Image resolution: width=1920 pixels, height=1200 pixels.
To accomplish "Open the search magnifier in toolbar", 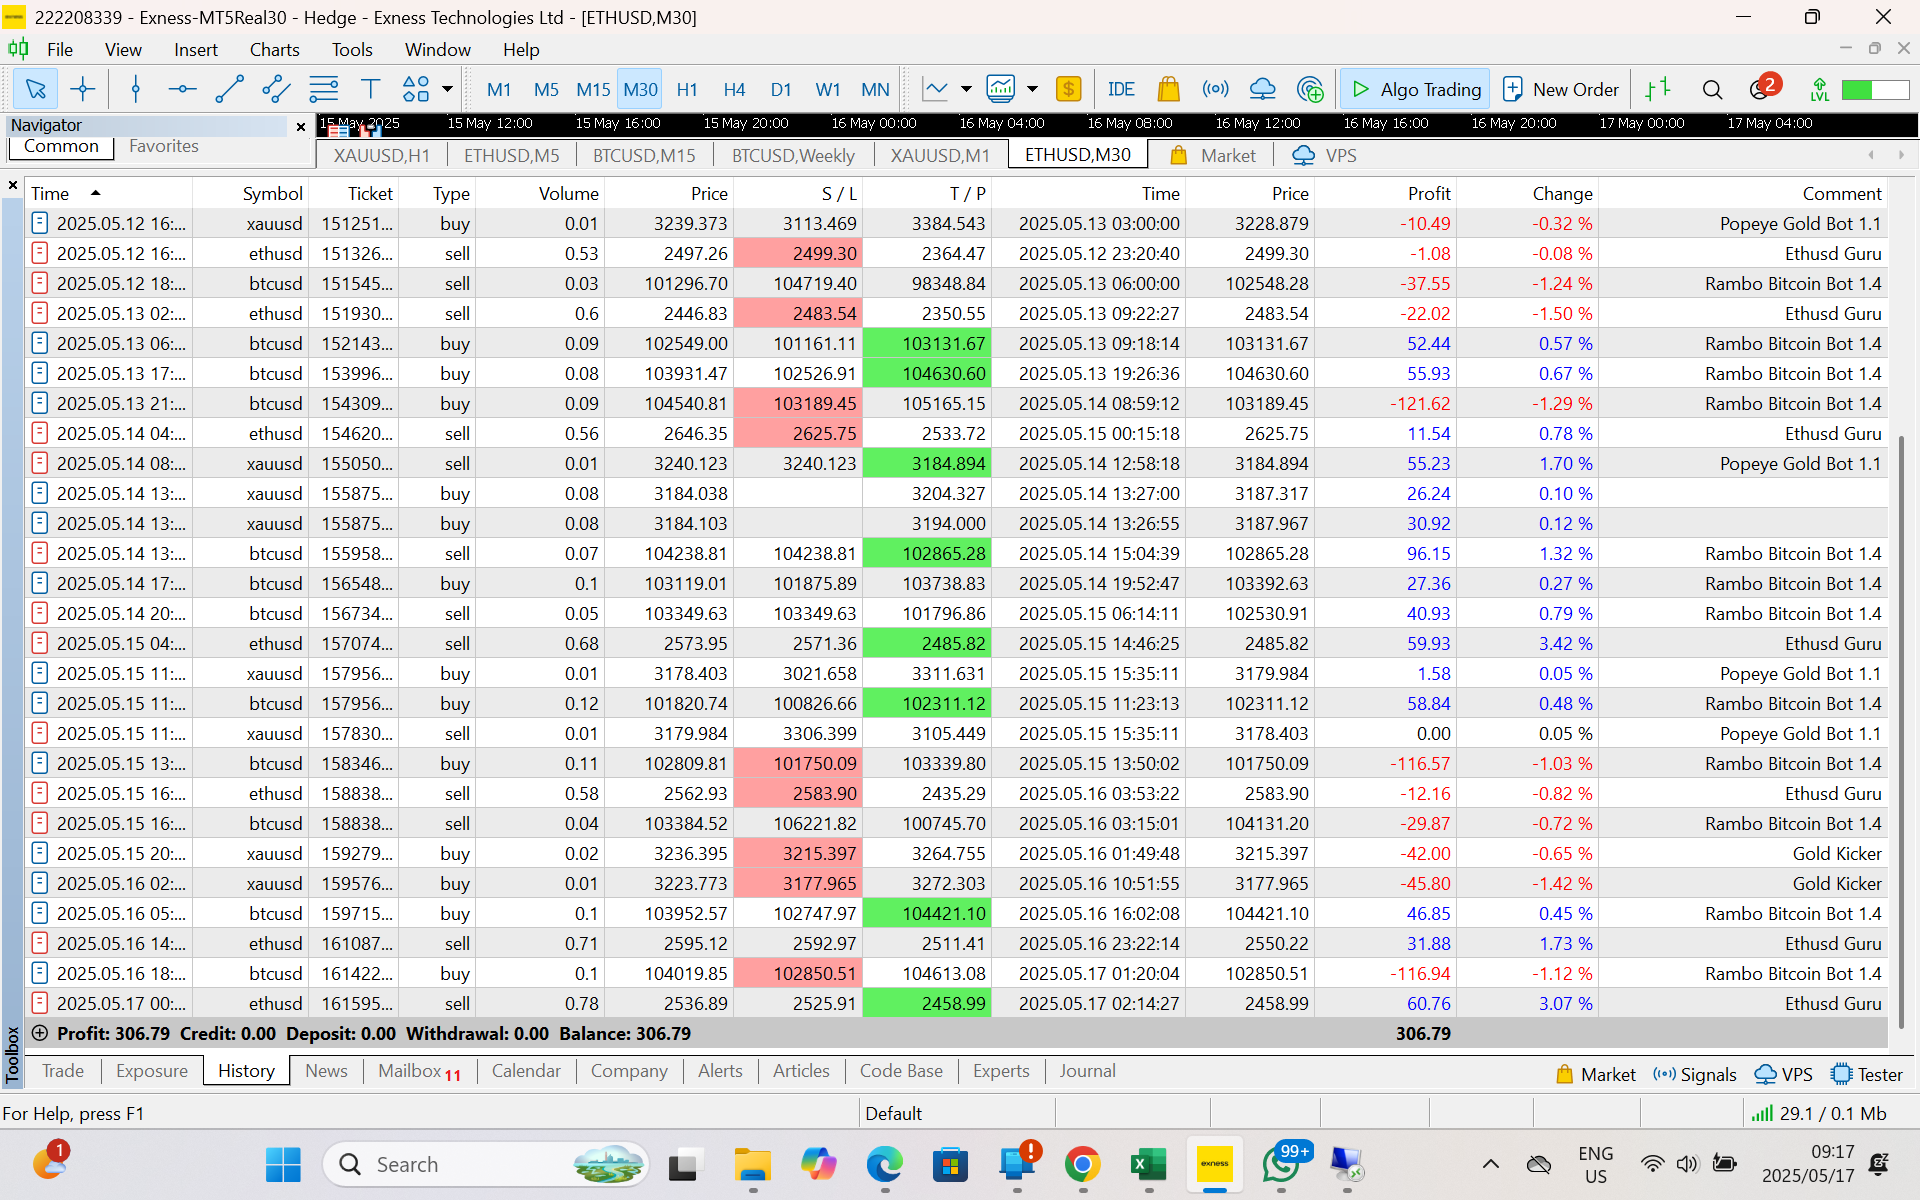I will pyautogui.click(x=1712, y=90).
